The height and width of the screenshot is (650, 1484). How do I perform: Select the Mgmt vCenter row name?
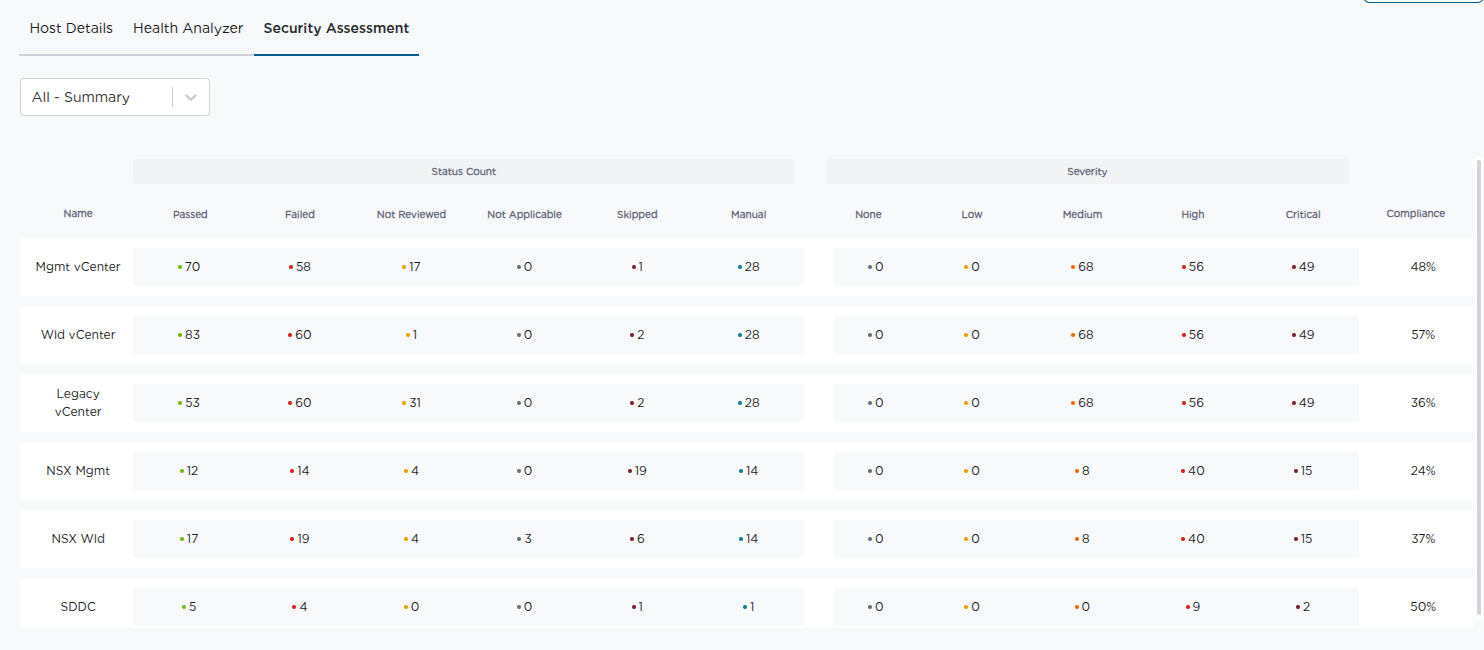coord(78,267)
